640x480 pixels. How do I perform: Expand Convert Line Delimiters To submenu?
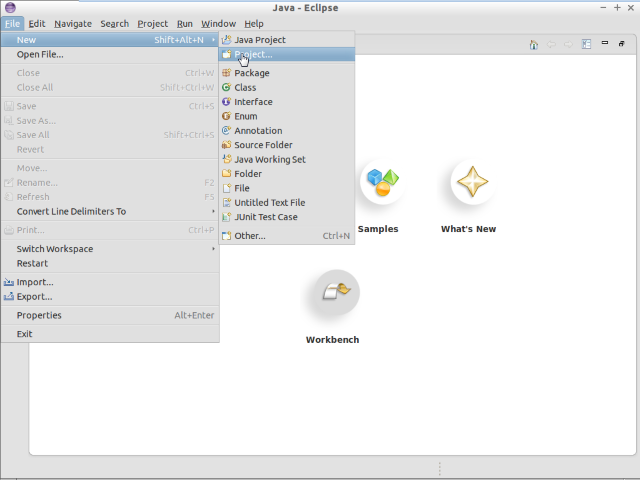tap(213, 211)
